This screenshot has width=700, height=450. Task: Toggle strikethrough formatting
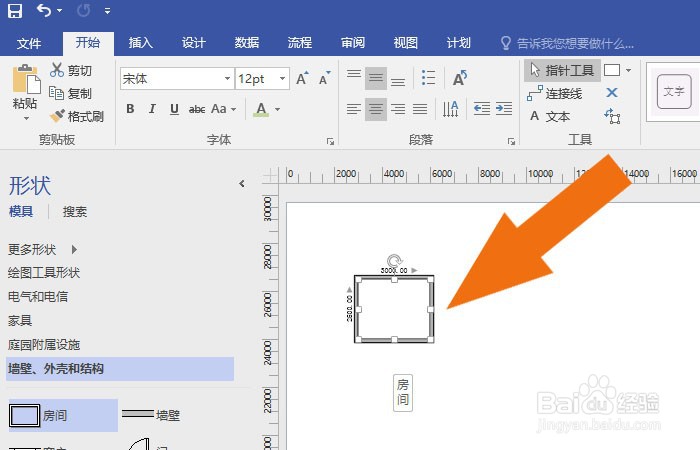(196, 109)
